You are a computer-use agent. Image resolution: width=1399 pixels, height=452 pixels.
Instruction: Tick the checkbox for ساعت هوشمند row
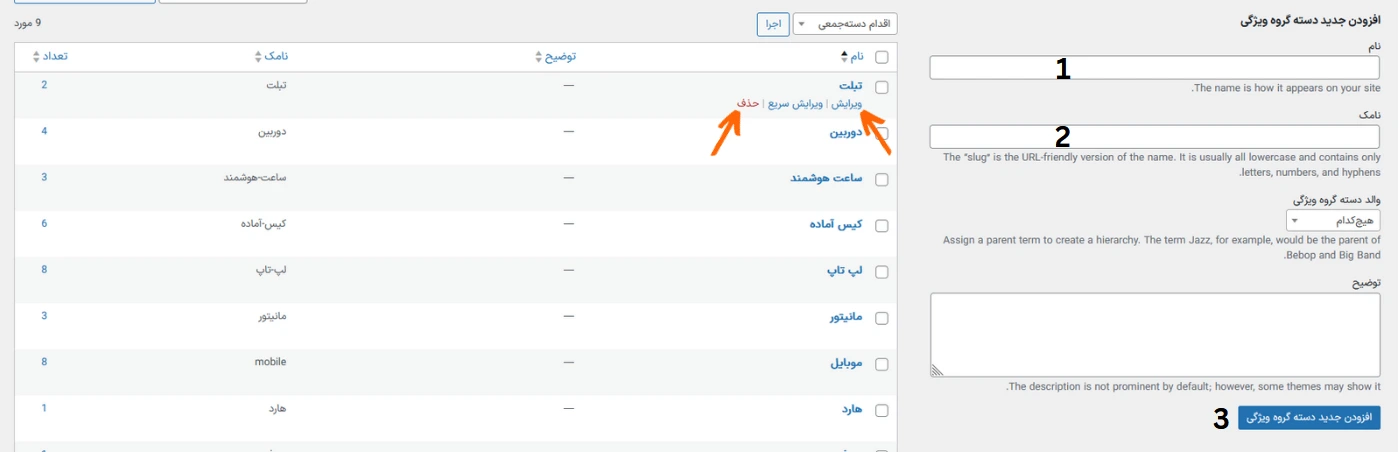[881, 180]
